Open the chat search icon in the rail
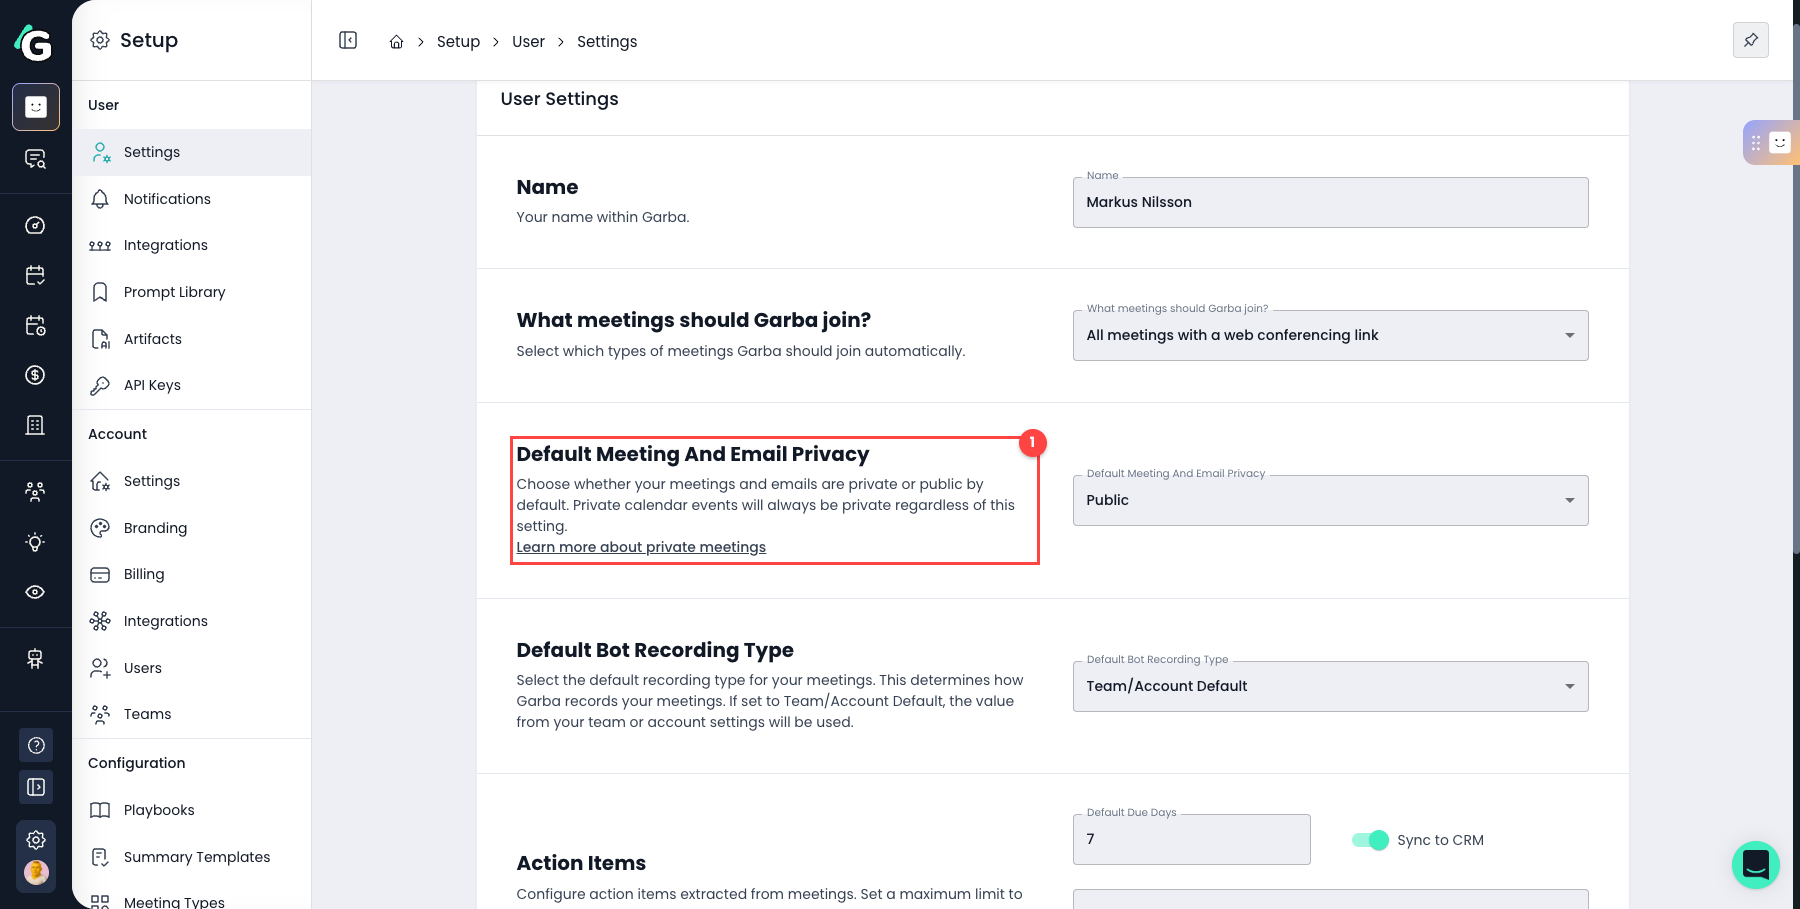 click(35, 159)
